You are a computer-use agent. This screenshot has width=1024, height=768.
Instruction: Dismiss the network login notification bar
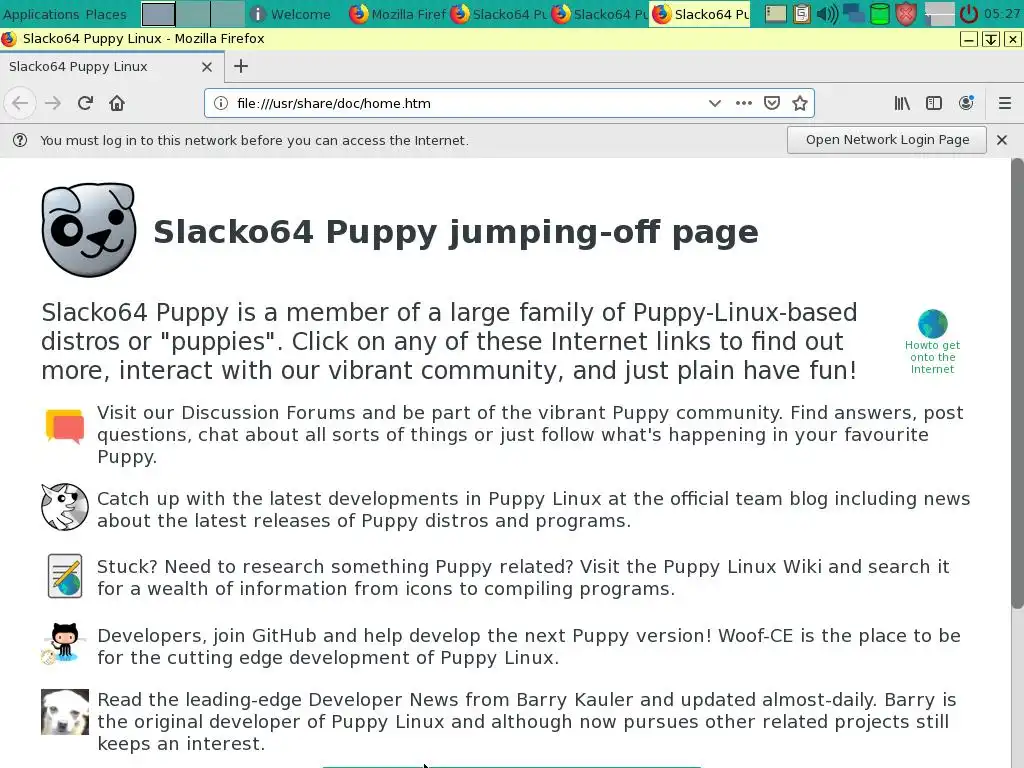[x=1002, y=140]
